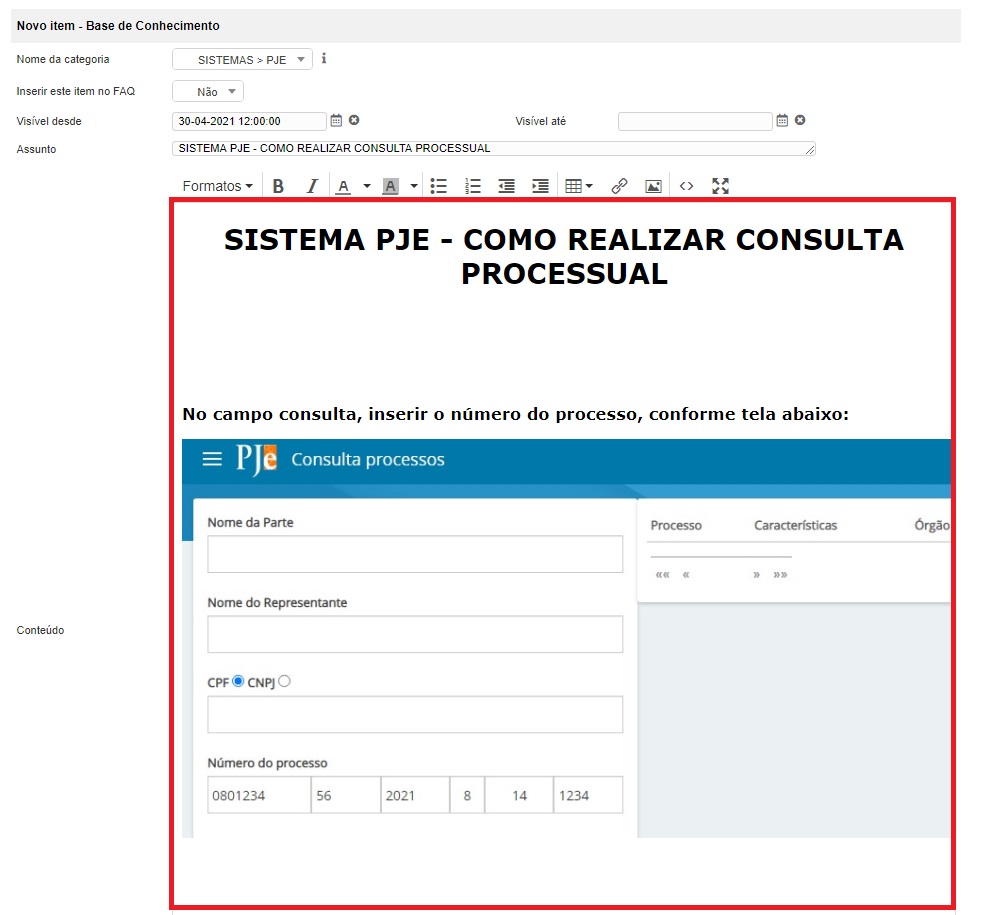
Task: Select the CPF radio button
Action: [238, 682]
